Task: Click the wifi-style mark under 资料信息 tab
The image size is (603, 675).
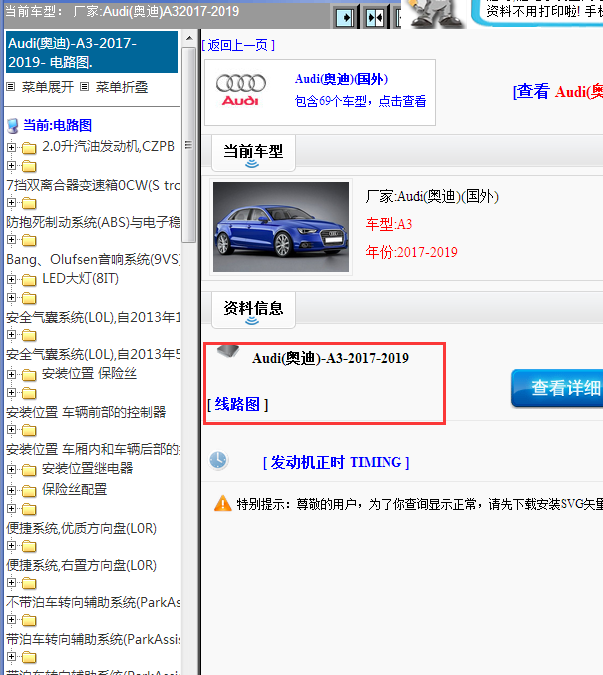Action: click(252, 321)
